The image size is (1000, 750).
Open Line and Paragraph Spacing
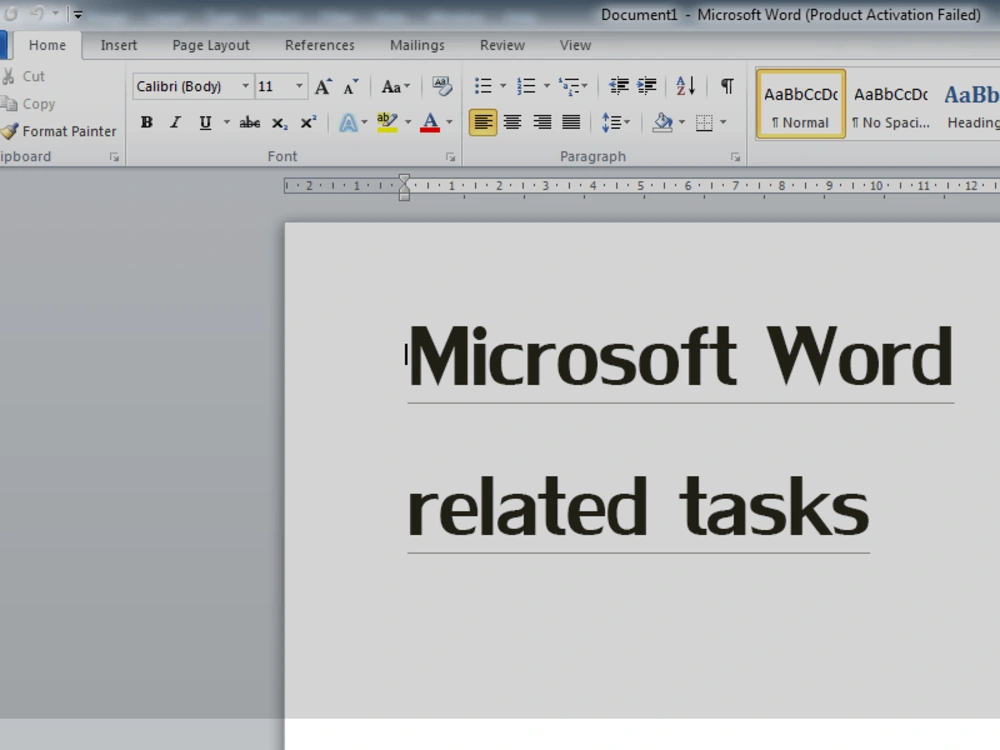pyautogui.click(x=615, y=122)
